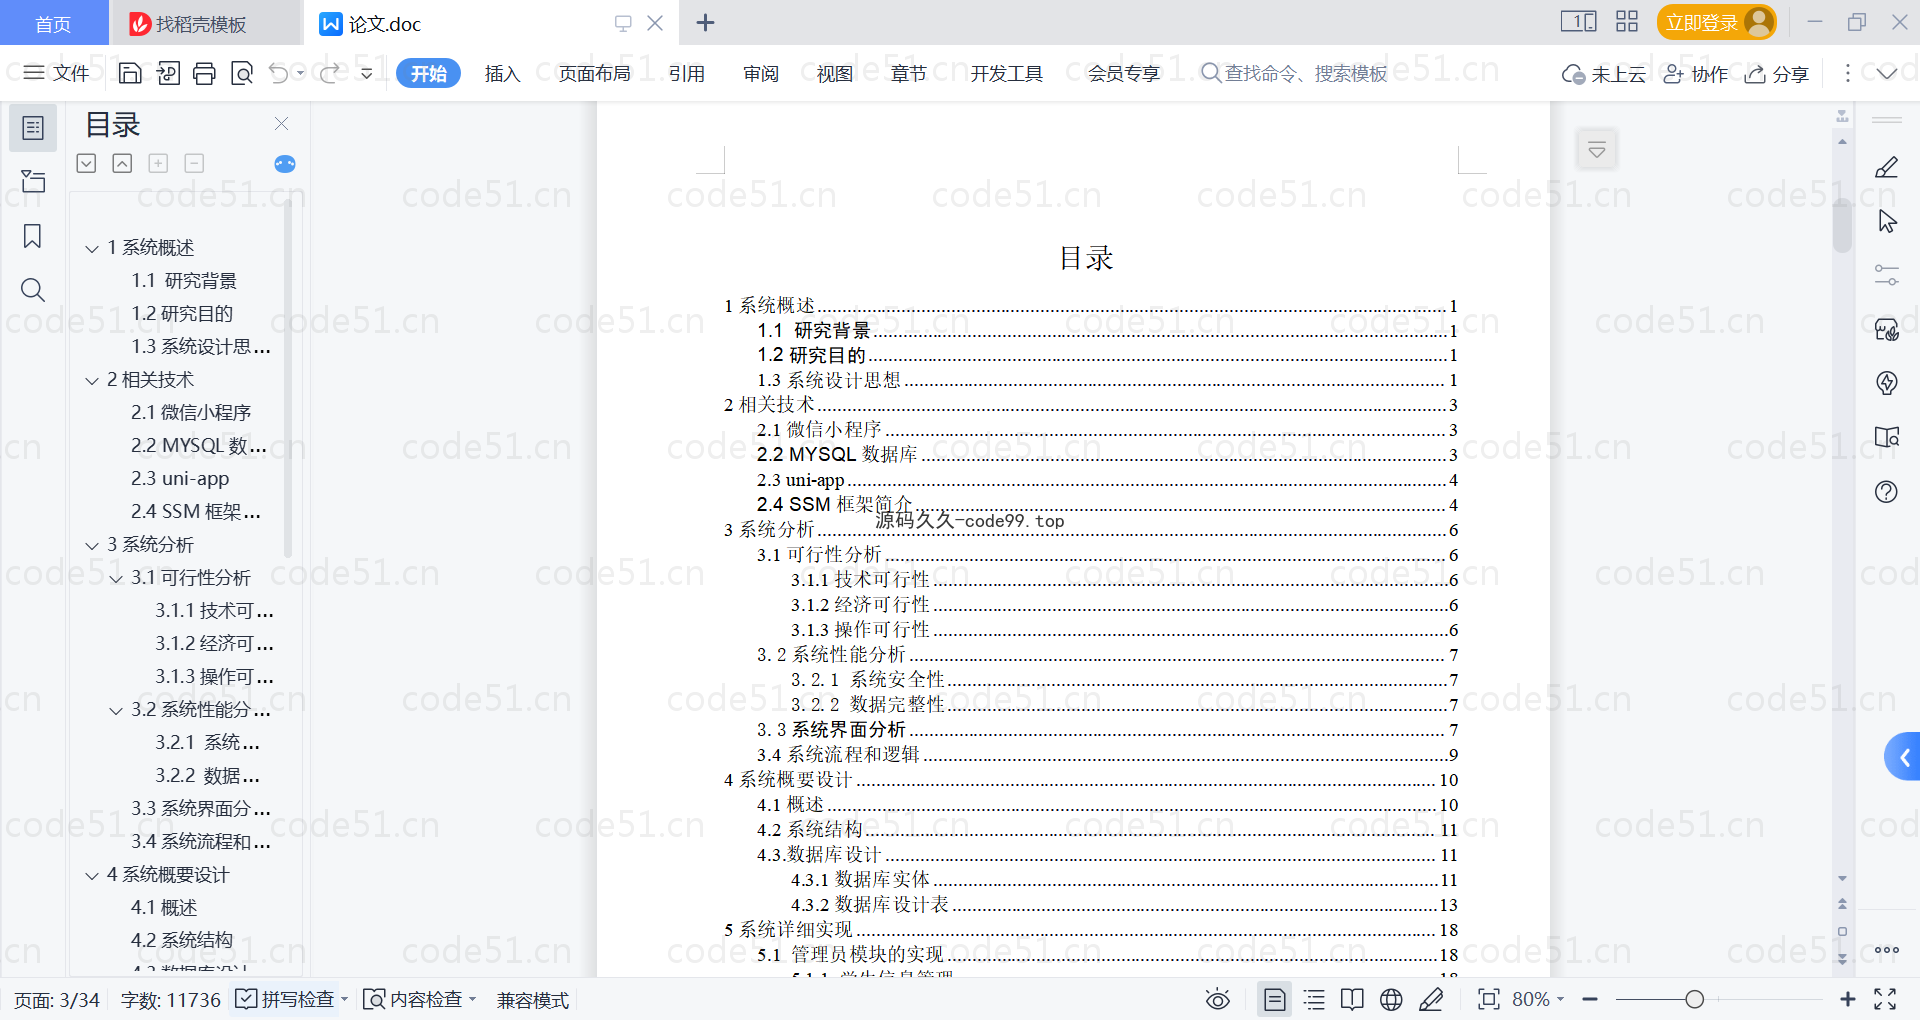Collapse the 2 相关技术 tree node

pyautogui.click(x=92, y=380)
